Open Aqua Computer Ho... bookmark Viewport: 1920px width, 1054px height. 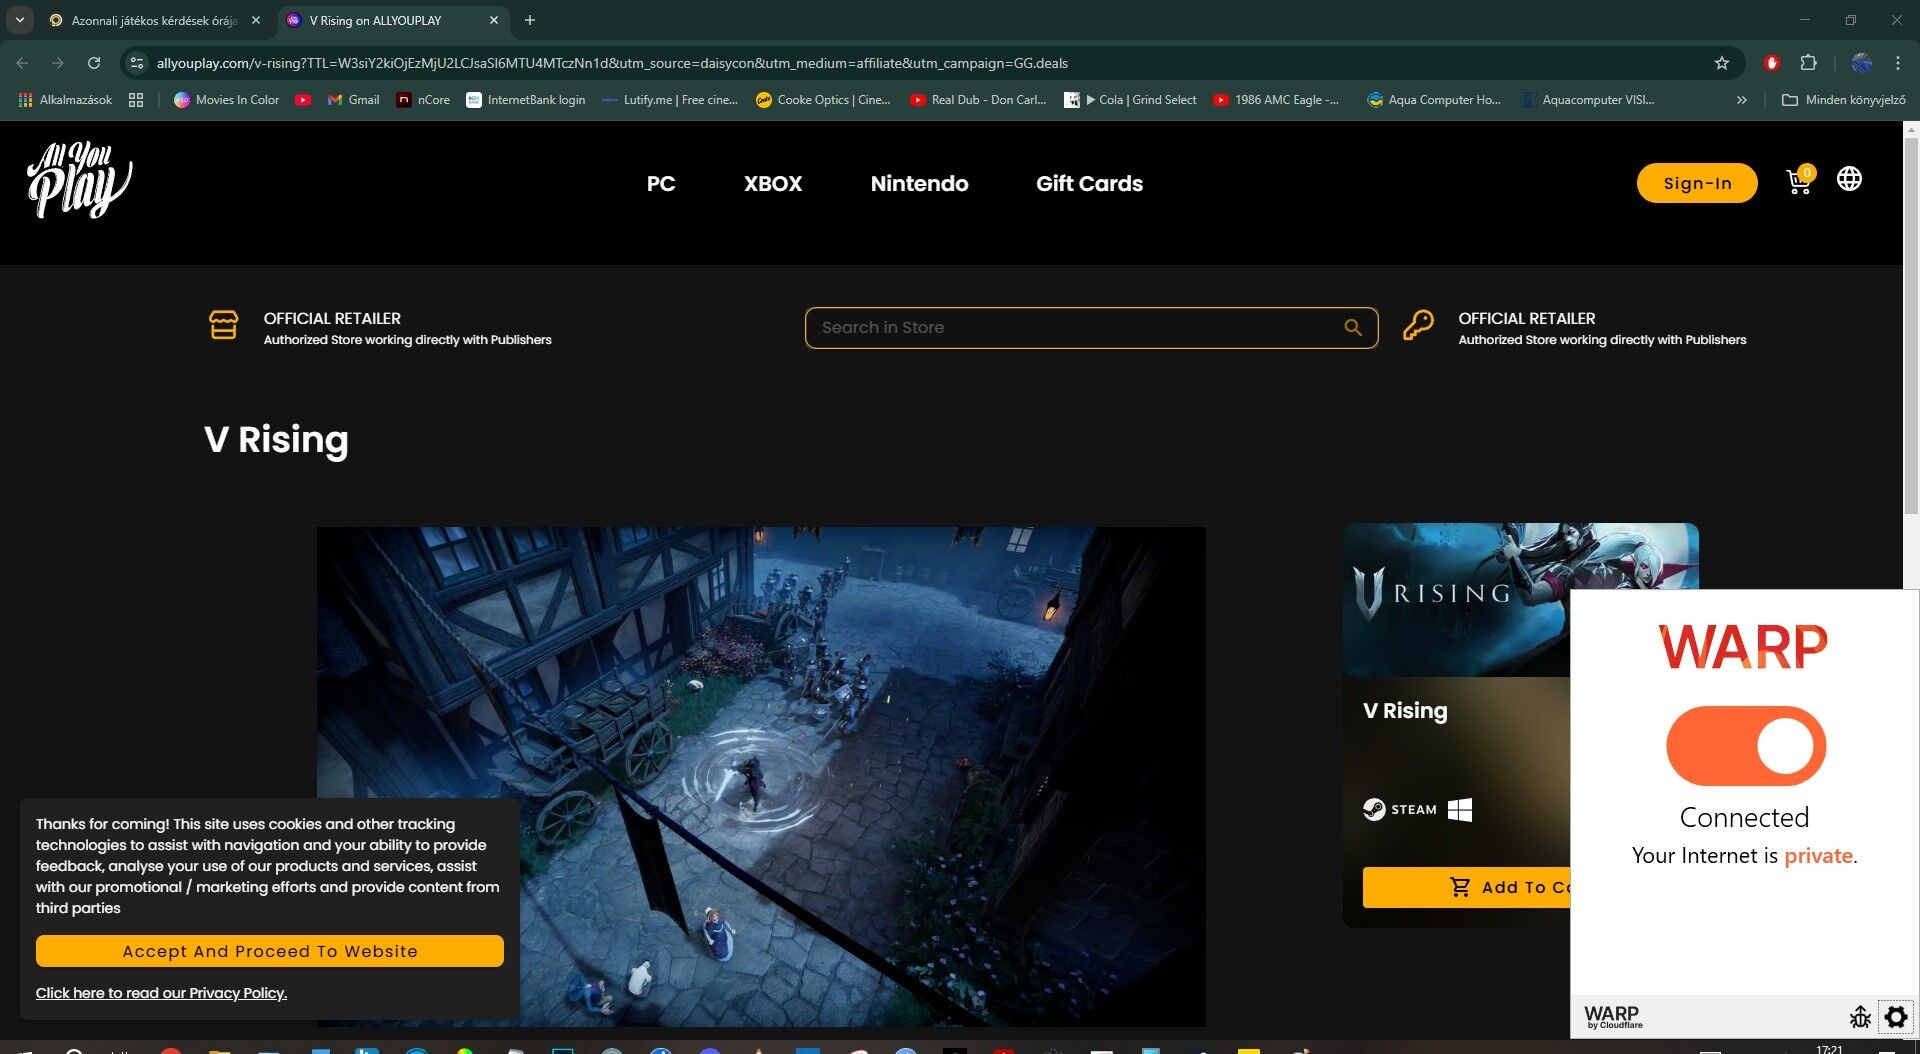(1434, 100)
